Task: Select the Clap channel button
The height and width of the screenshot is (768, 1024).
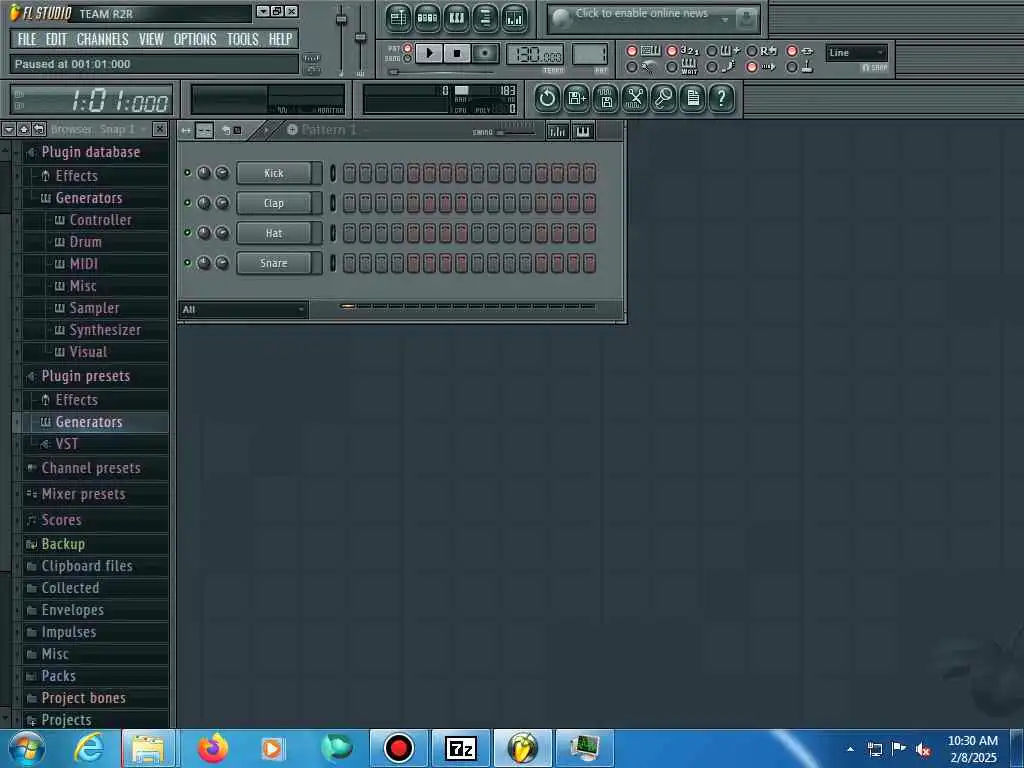Action: click(x=274, y=203)
